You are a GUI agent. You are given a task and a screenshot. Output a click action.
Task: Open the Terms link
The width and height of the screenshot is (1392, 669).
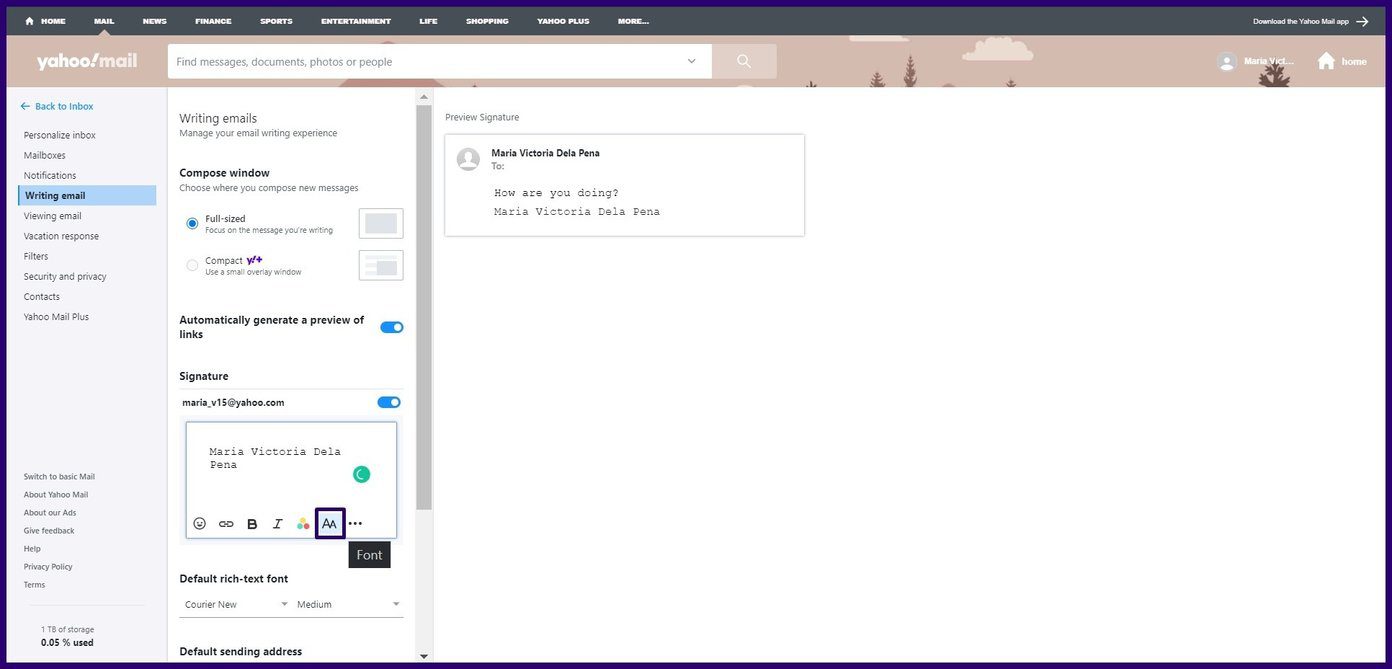click(34, 585)
